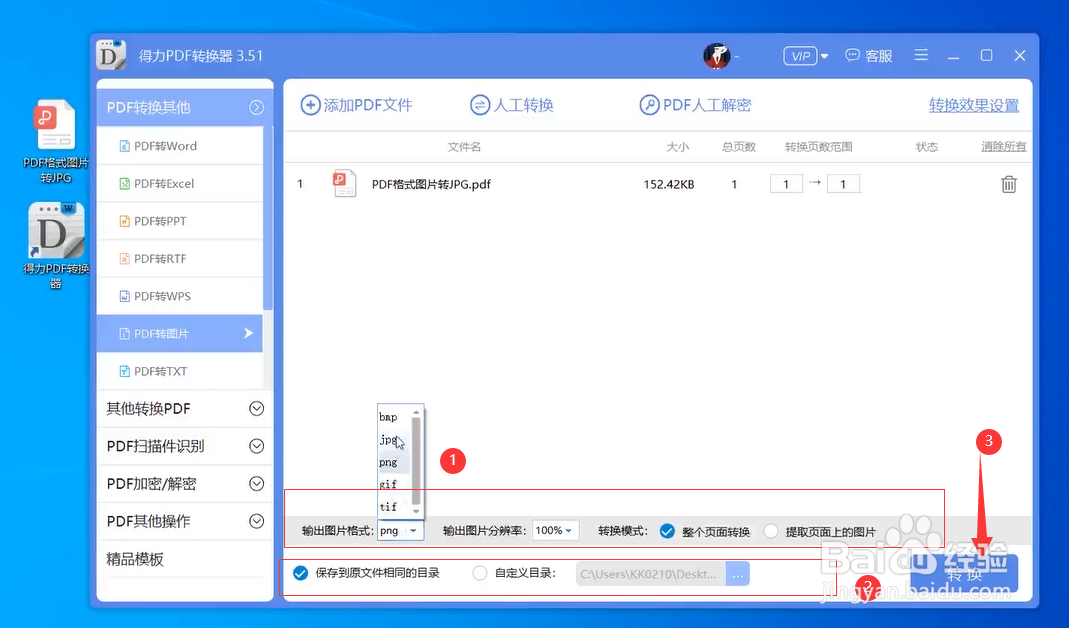Click the Add PDF file plus icon

click(x=310, y=105)
